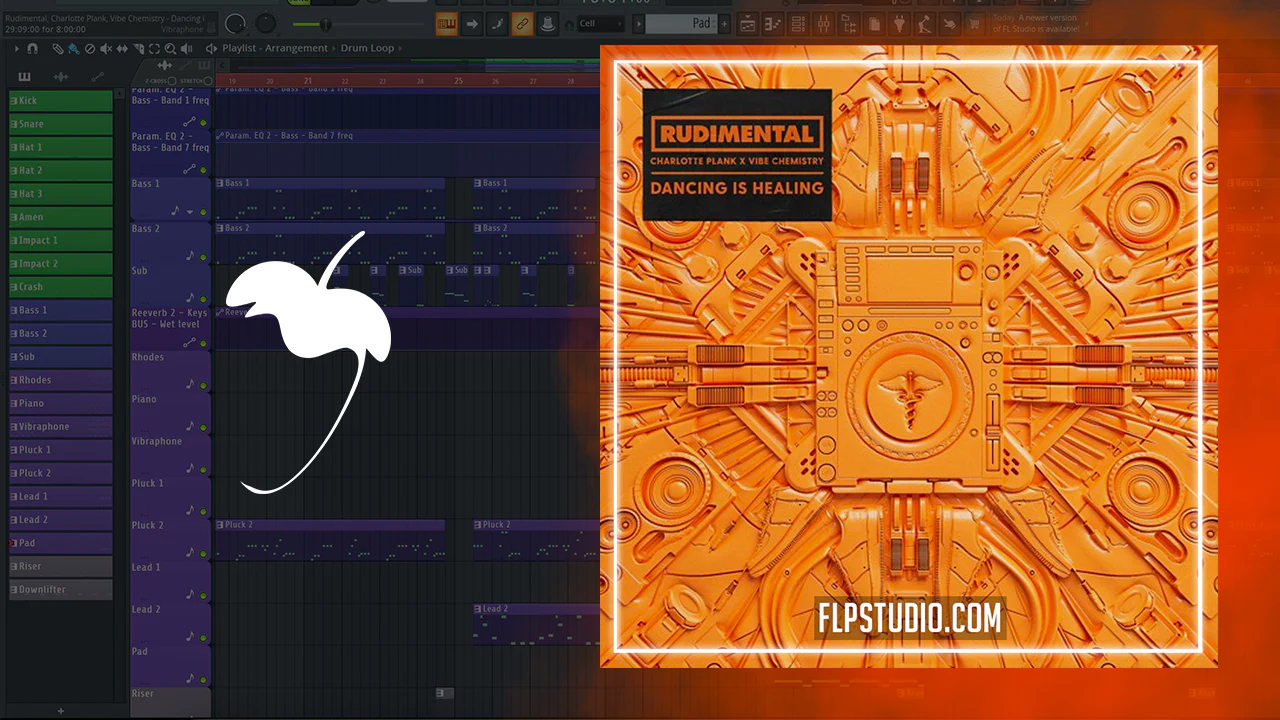
Task: Select the playlist Mute tool
Action: [x=106, y=48]
